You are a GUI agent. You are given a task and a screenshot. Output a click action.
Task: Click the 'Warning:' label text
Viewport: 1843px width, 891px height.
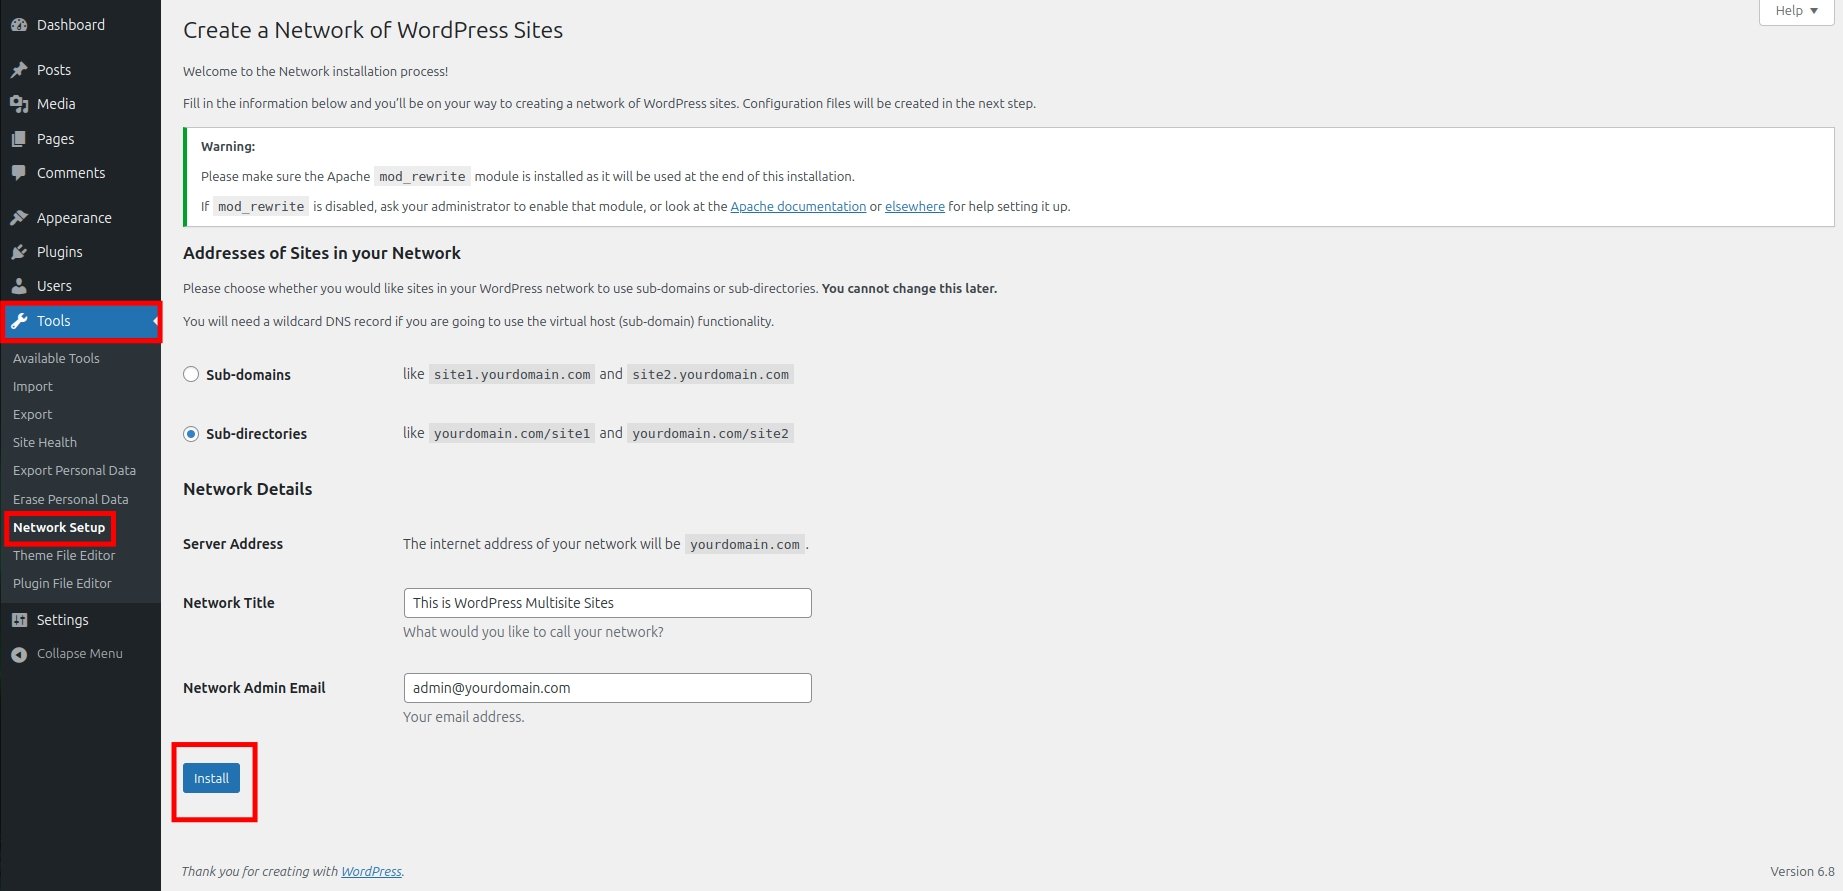pyautogui.click(x=228, y=146)
